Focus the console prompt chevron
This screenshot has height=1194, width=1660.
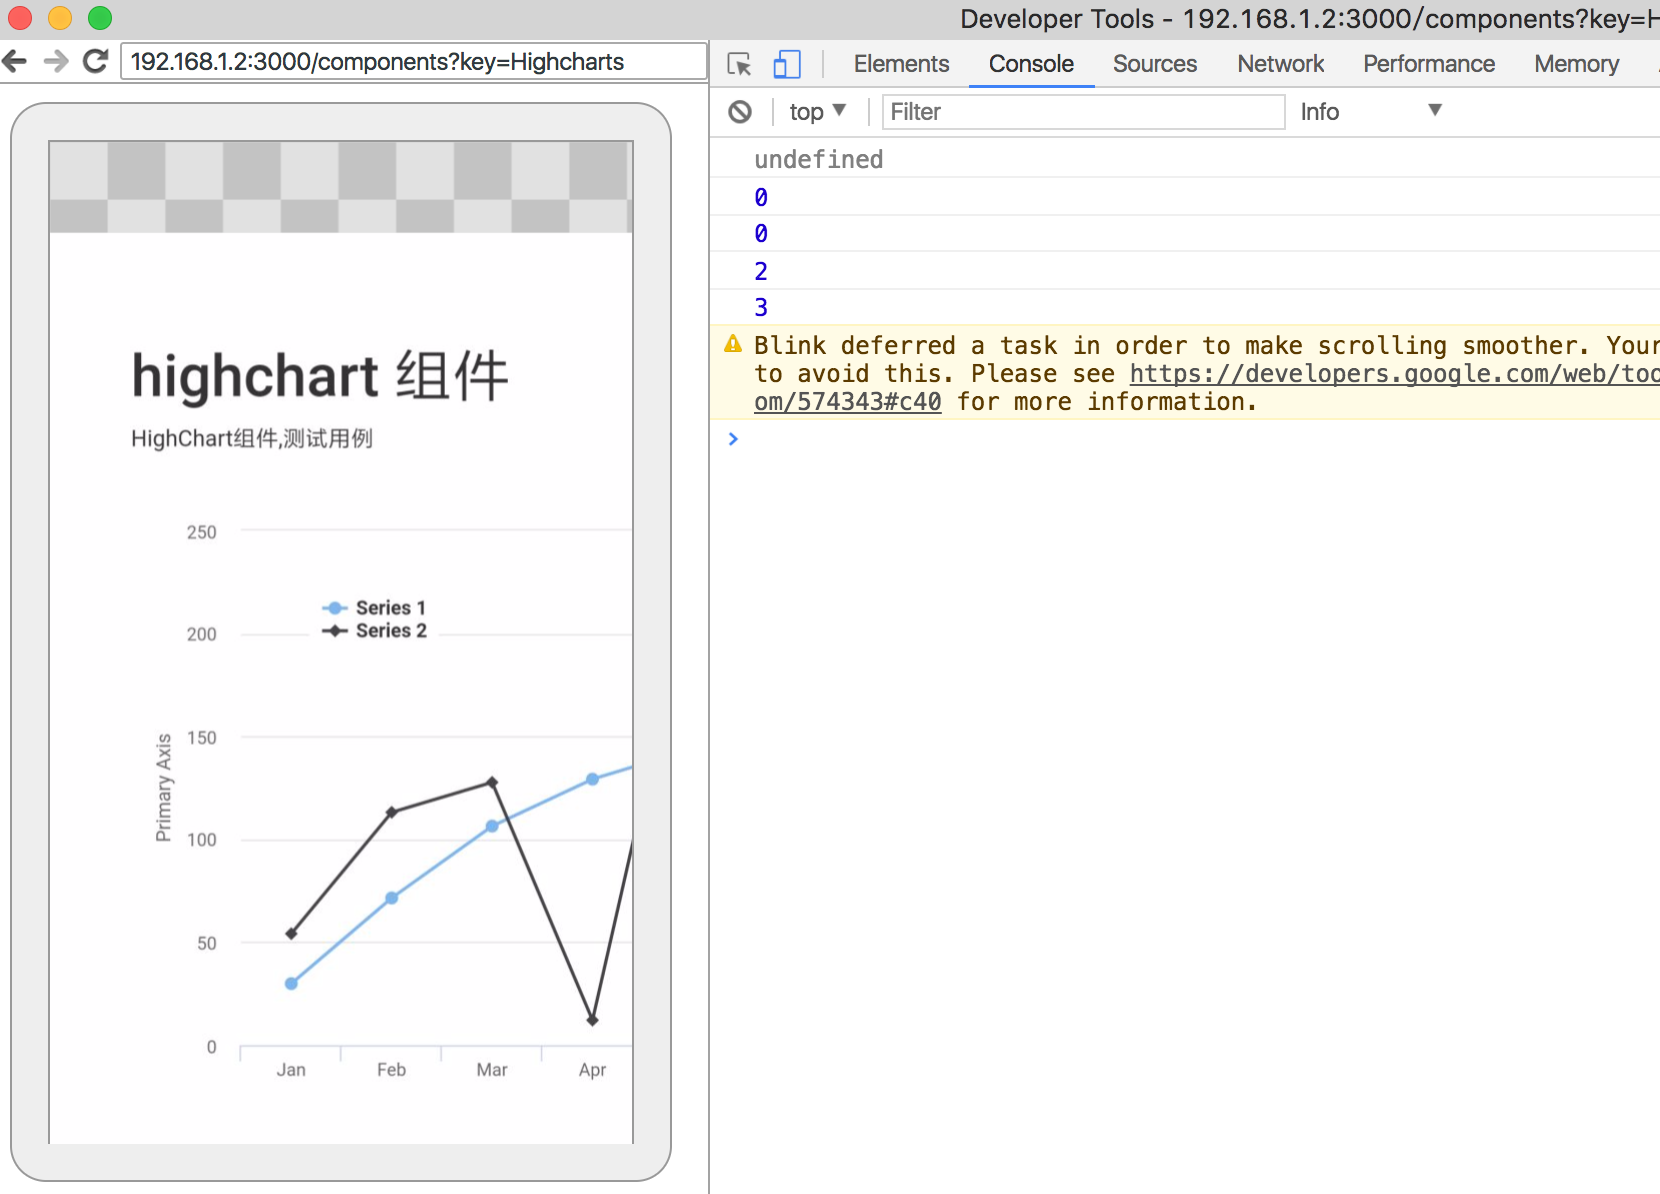coord(733,439)
